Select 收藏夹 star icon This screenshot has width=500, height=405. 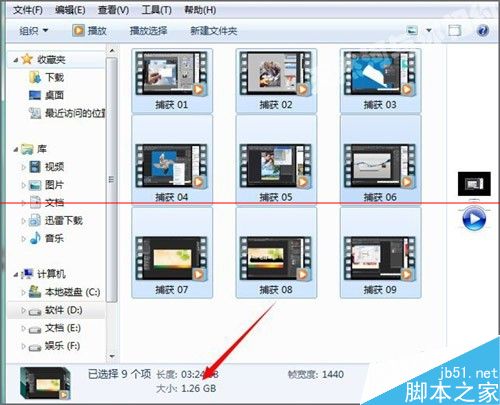[27, 59]
